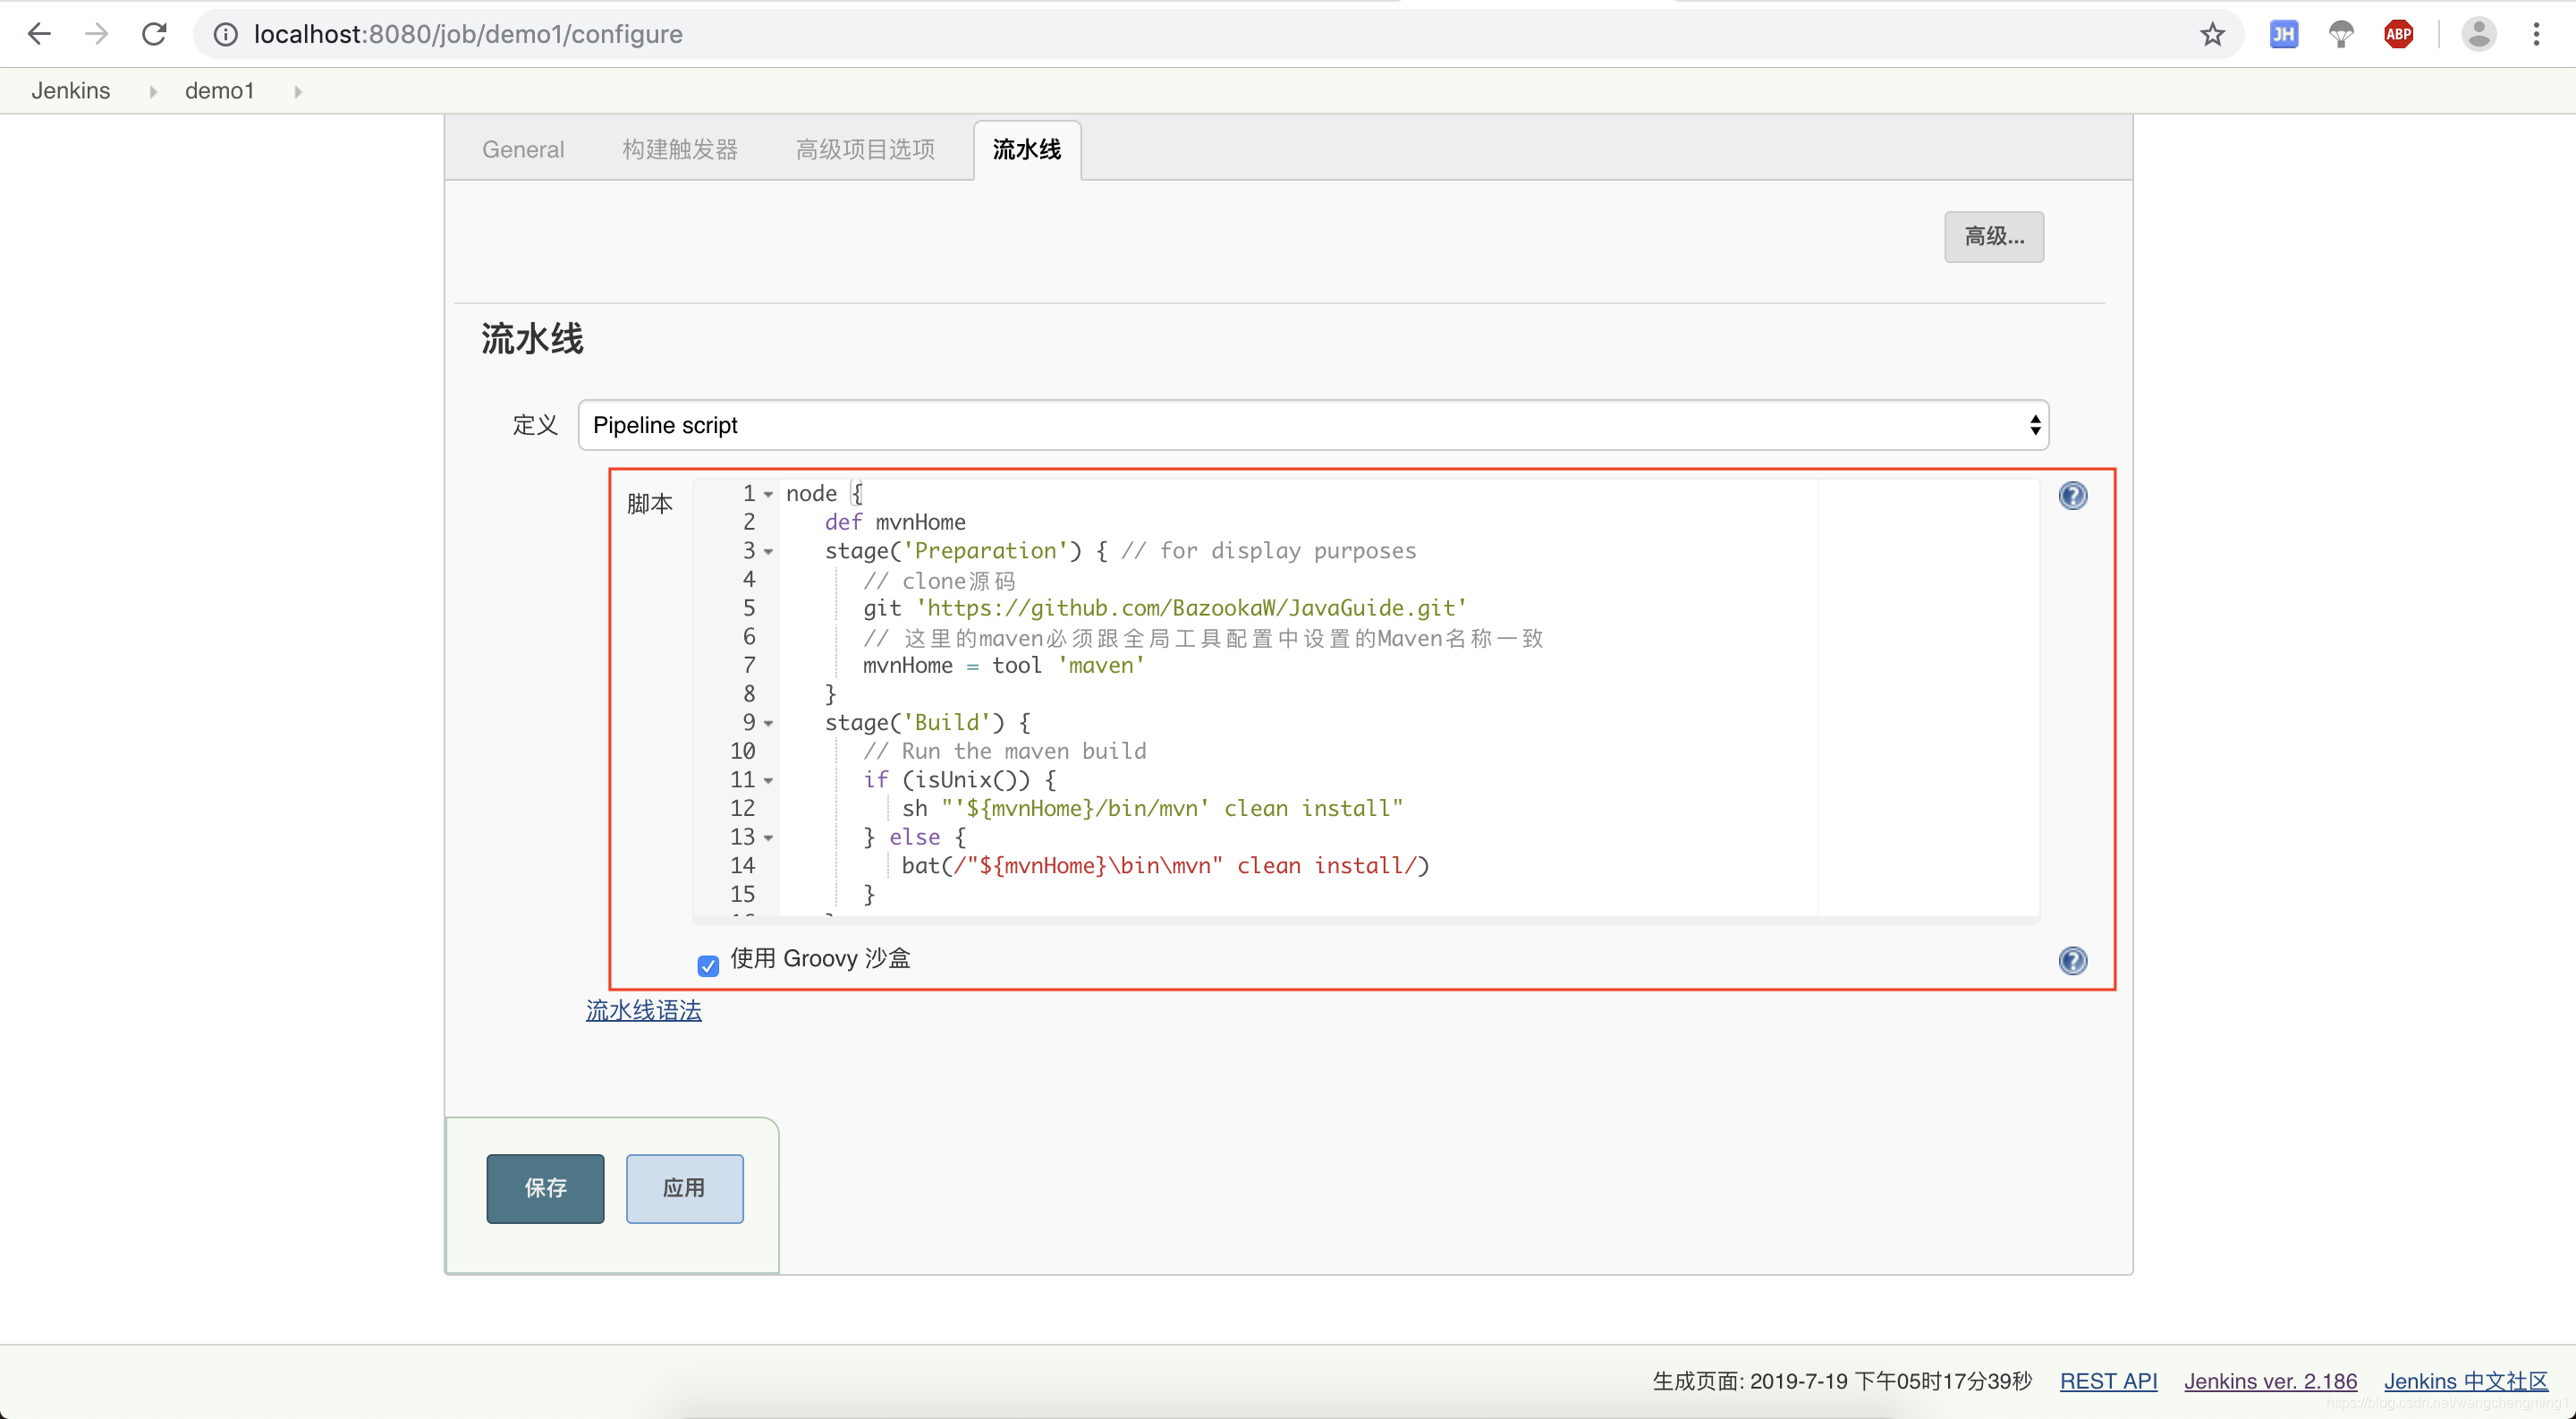This screenshot has width=2576, height=1419.
Task: Click the browser reload icon
Action: (x=154, y=34)
